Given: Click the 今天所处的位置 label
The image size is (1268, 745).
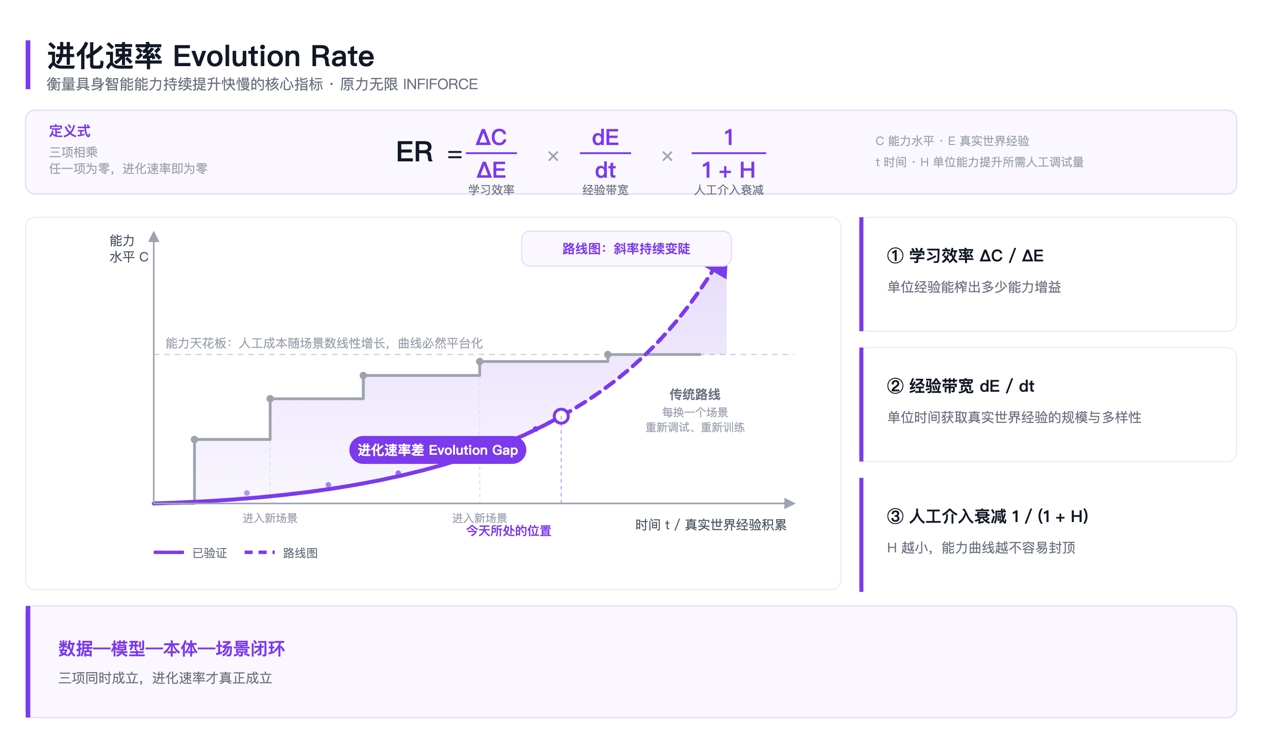Looking at the screenshot, I should coord(508,531).
